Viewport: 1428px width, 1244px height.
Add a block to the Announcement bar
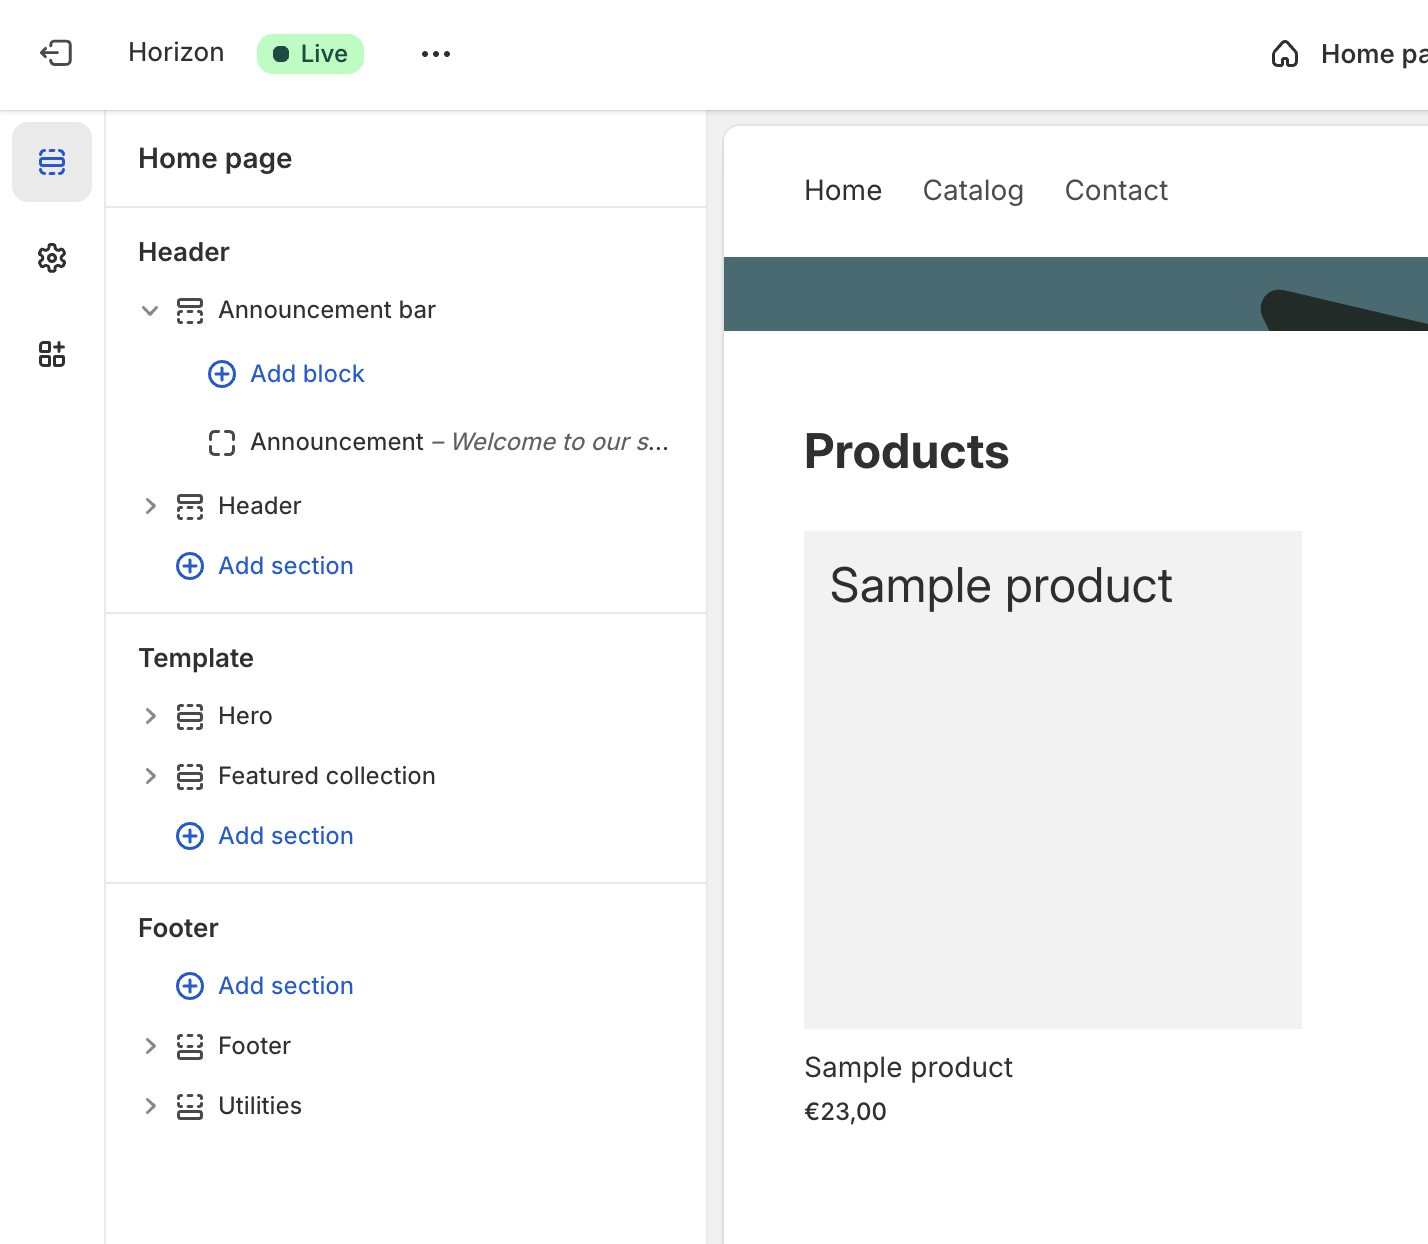pyautogui.click(x=287, y=373)
